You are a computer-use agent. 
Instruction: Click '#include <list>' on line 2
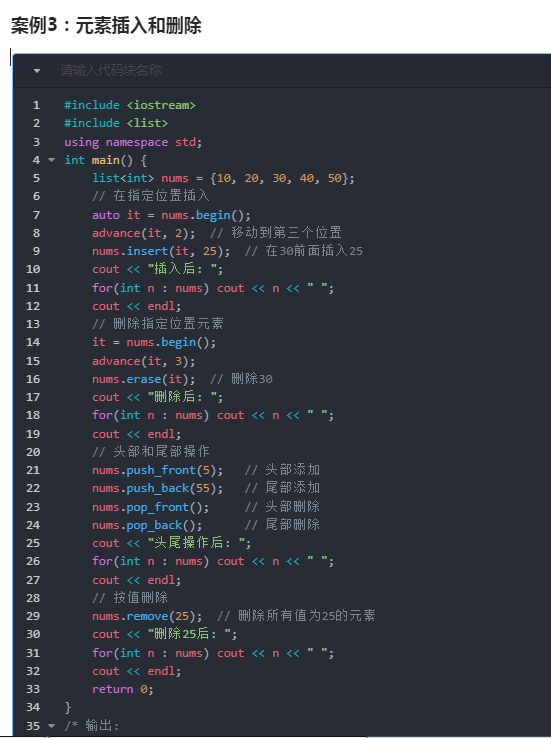pyautogui.click(x=116, y=123)
